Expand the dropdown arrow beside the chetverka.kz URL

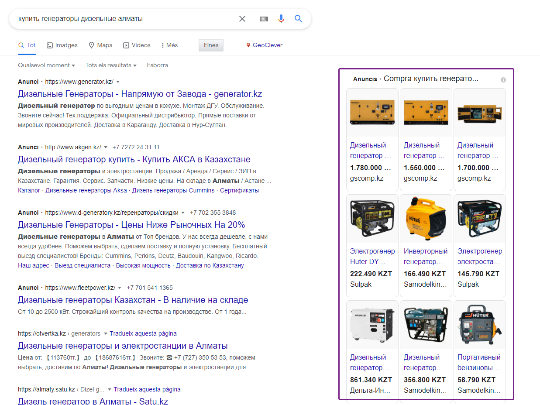105,334
